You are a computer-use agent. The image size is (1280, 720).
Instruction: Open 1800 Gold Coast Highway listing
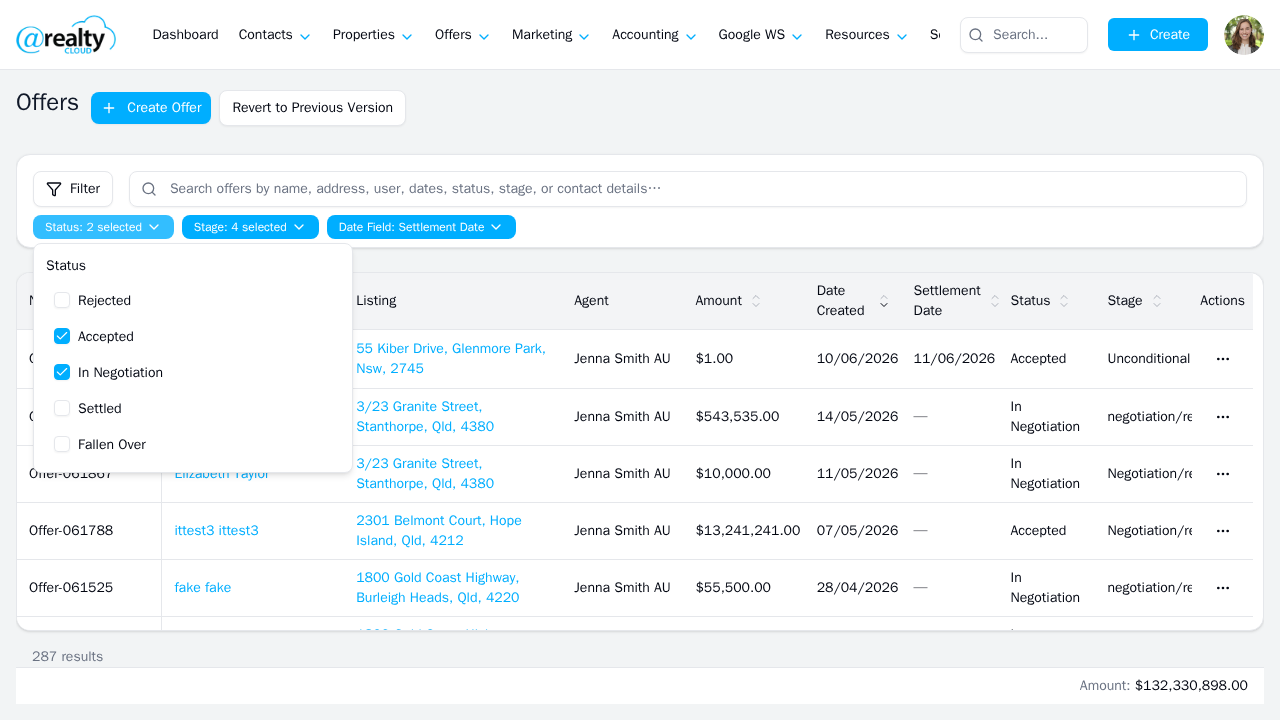(x=438, y=588)
